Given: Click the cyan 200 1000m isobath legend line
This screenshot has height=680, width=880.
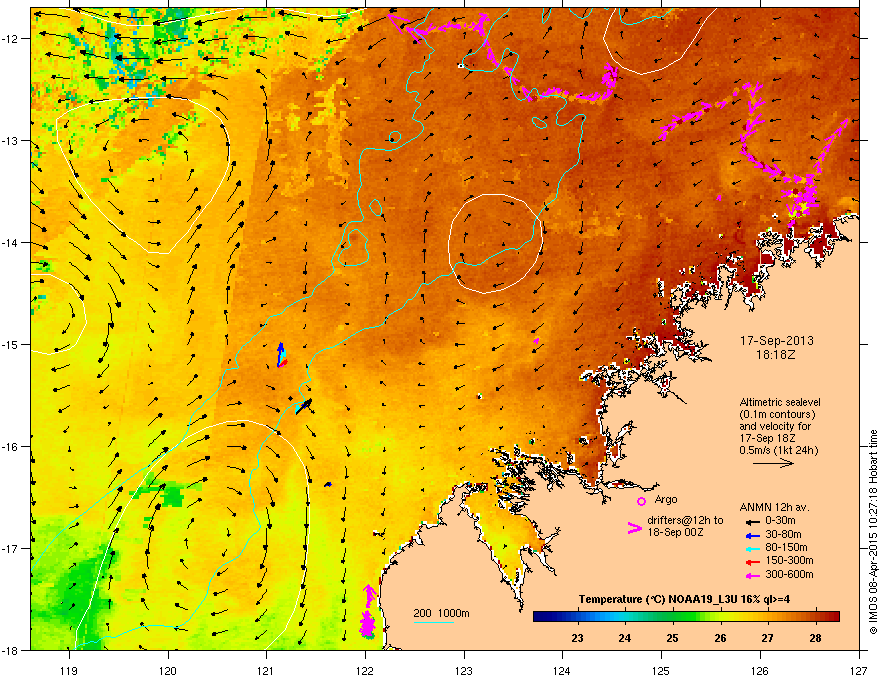Looking at the screenshot, I should coord(434,622).
